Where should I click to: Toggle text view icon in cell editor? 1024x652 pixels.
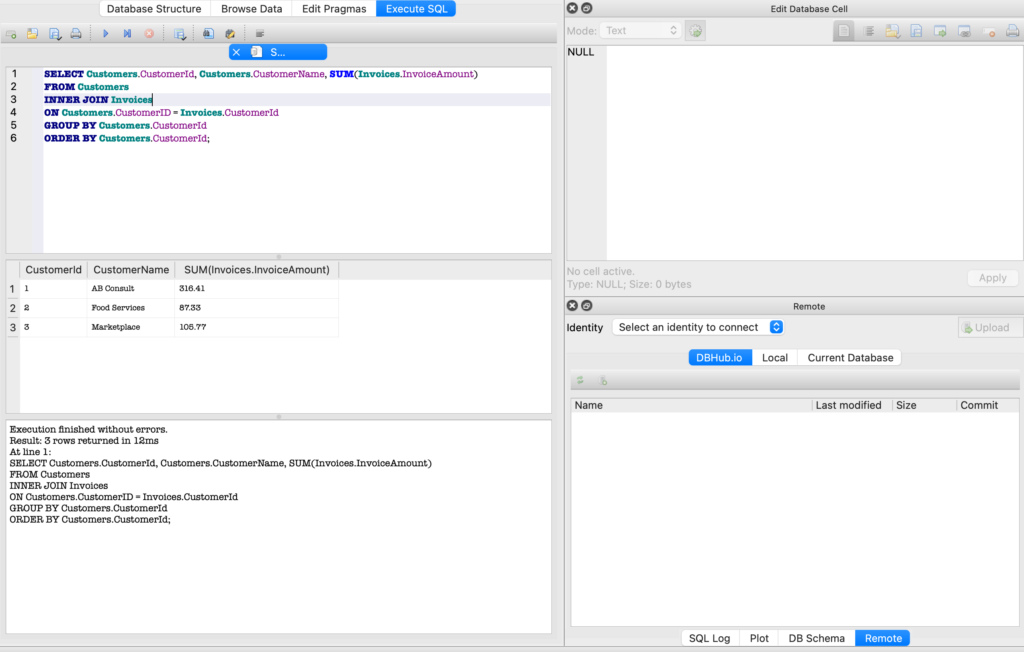click(844, 31)
